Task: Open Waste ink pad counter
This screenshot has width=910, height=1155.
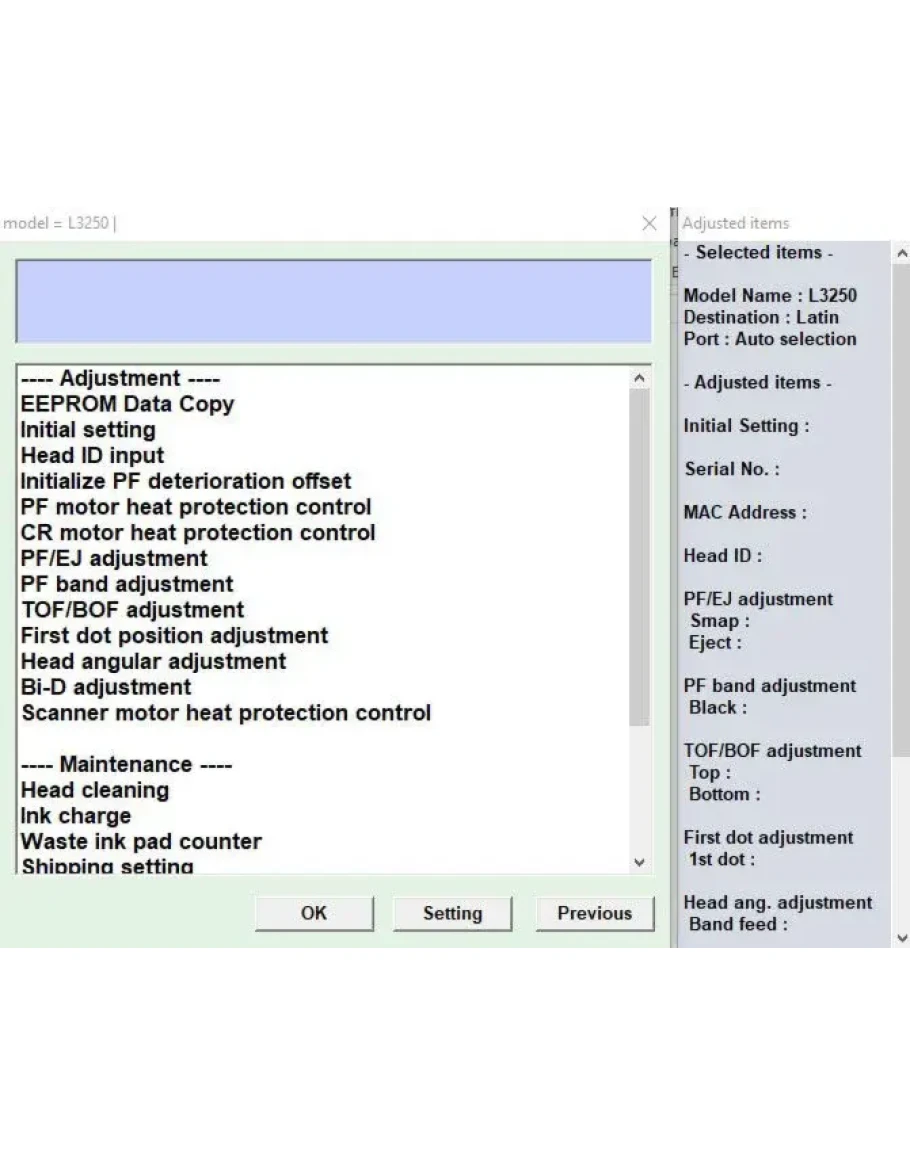Action: coord(141,842)
